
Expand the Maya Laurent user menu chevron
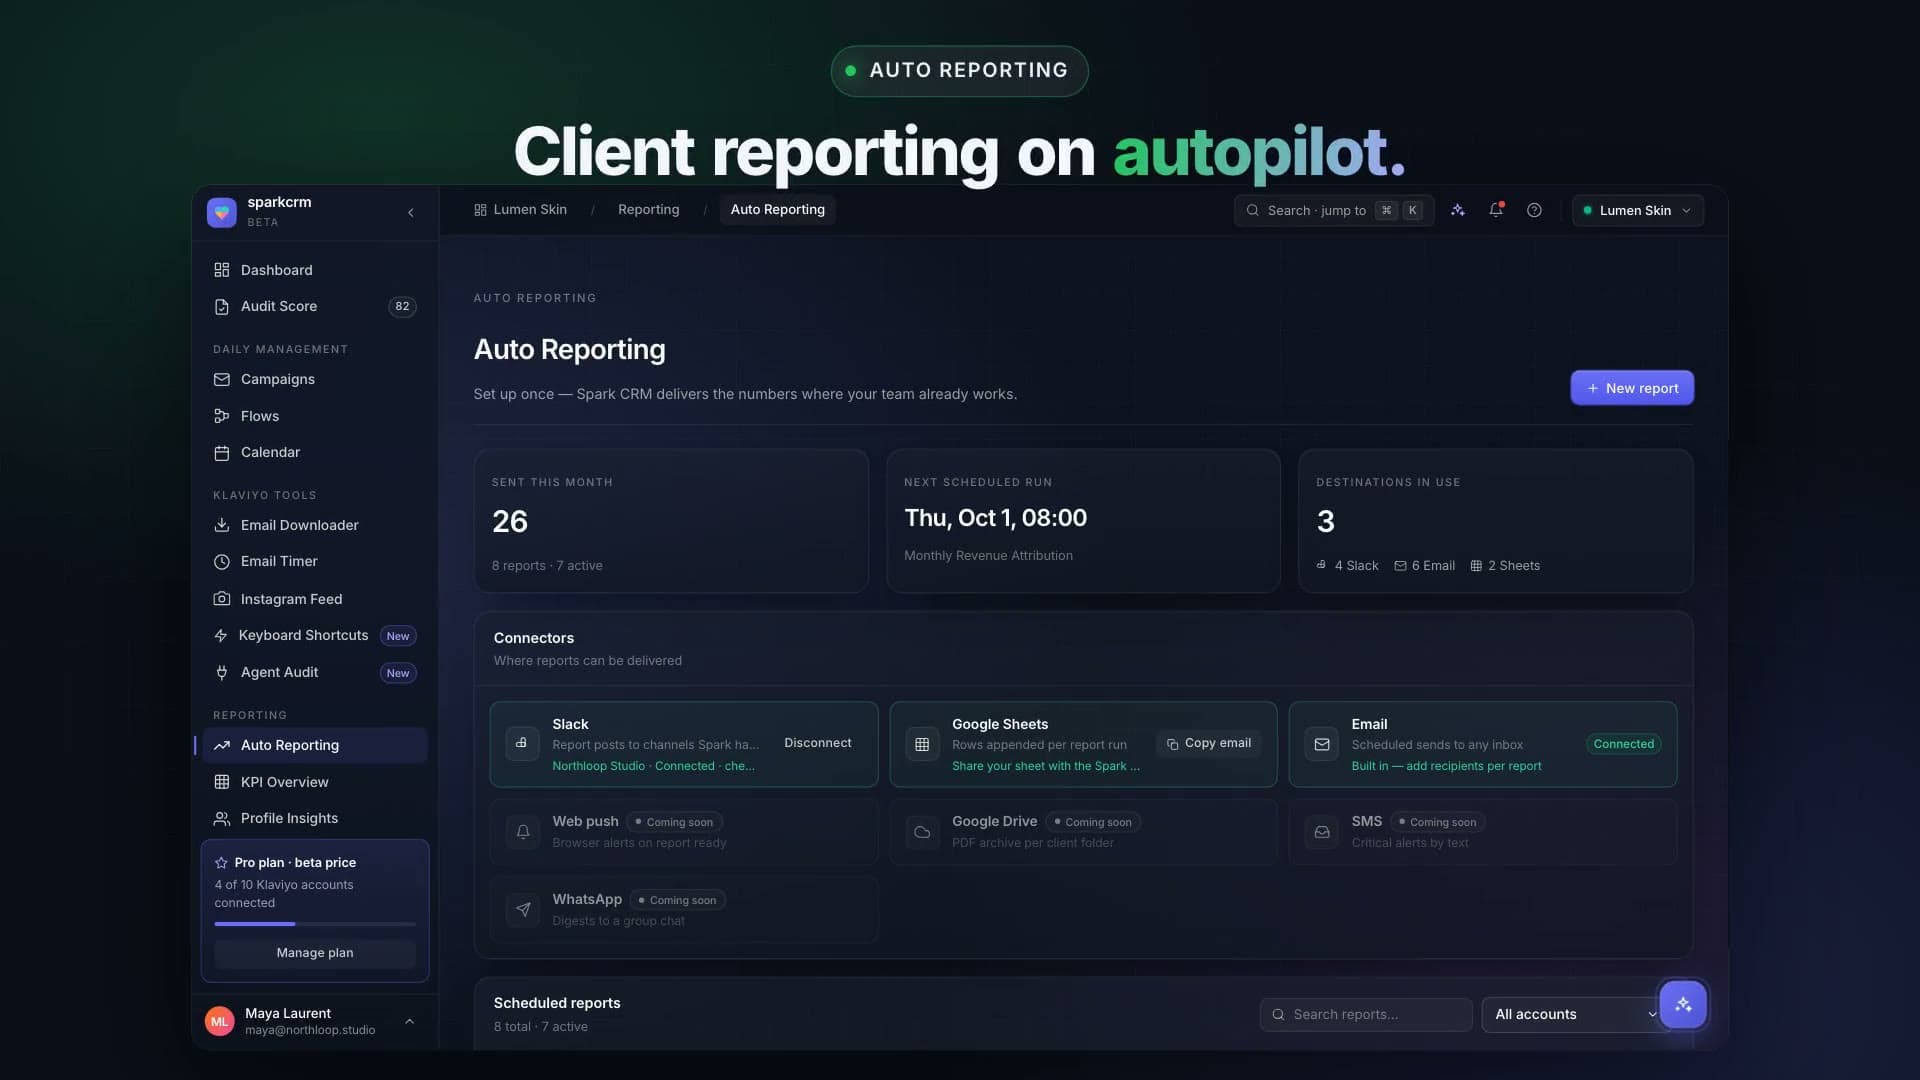click(x=409, y=1021)
